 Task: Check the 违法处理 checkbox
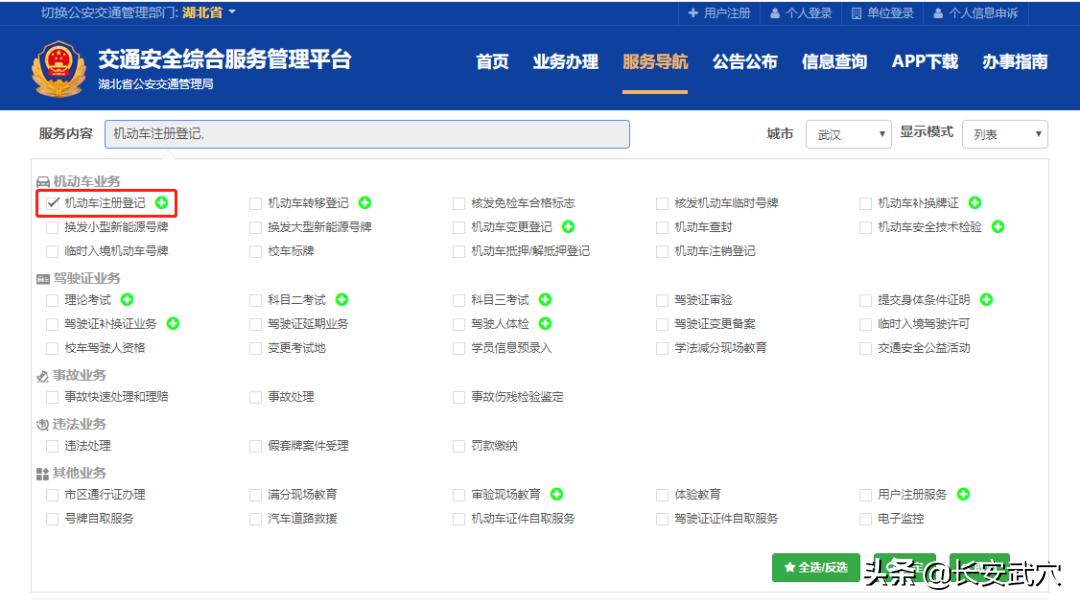coord(52,445)
